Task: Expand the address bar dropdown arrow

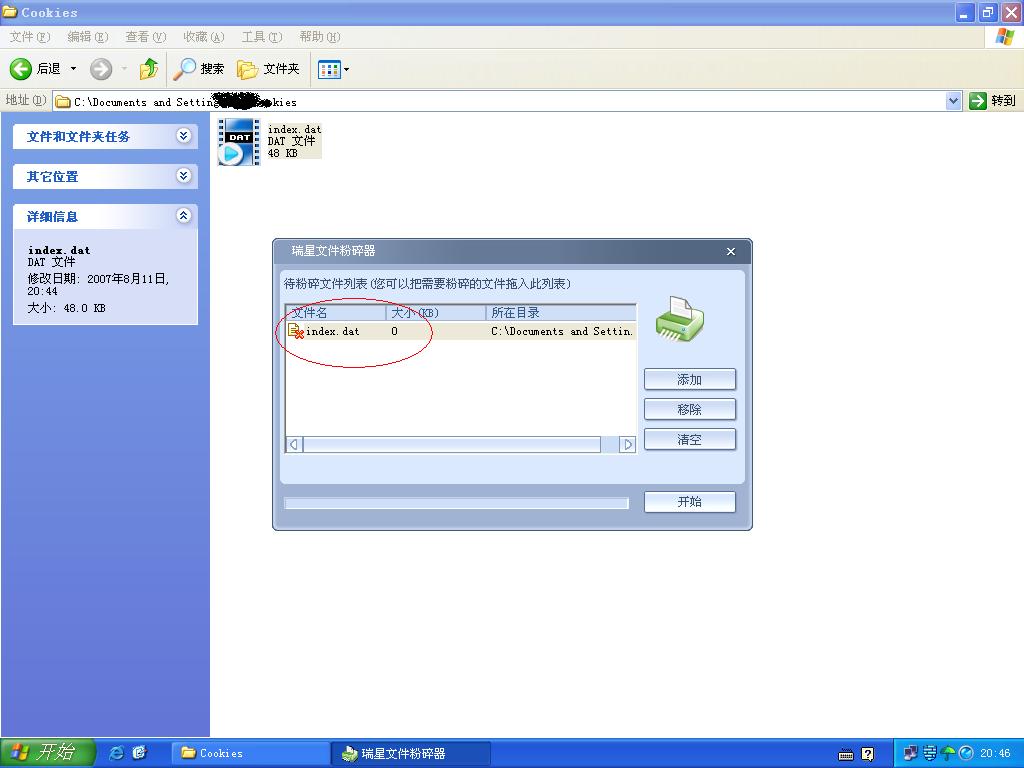Action: [x=953, y=101]
